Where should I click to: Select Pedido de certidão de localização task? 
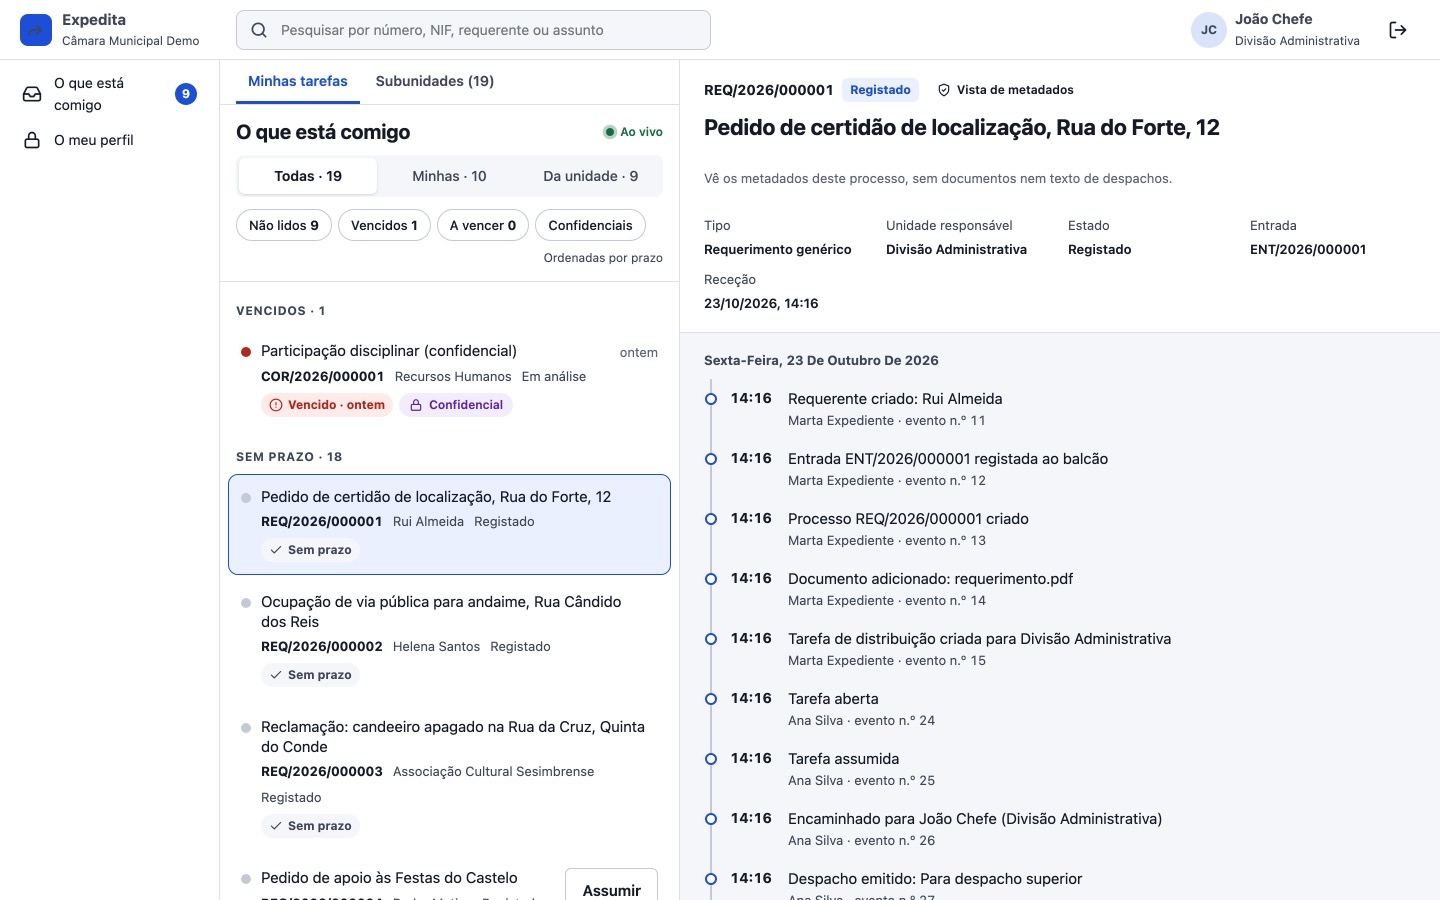click(x=449, y=524)
